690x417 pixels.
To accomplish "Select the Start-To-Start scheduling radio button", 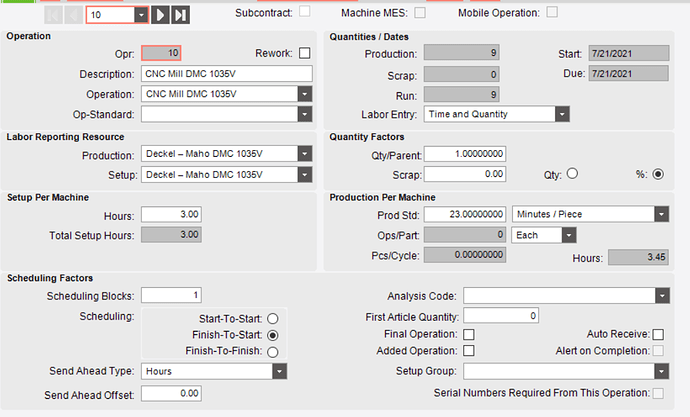I will 273,318.
